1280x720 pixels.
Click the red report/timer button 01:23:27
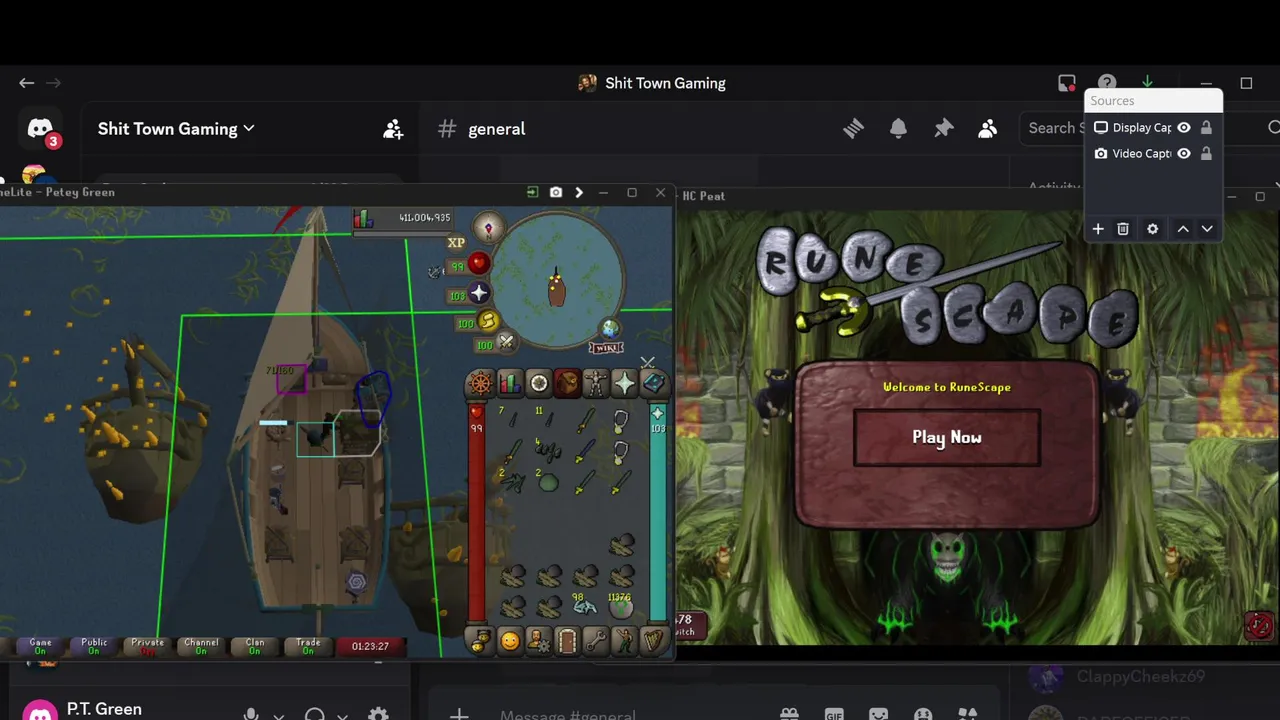(x=370, y=646)
